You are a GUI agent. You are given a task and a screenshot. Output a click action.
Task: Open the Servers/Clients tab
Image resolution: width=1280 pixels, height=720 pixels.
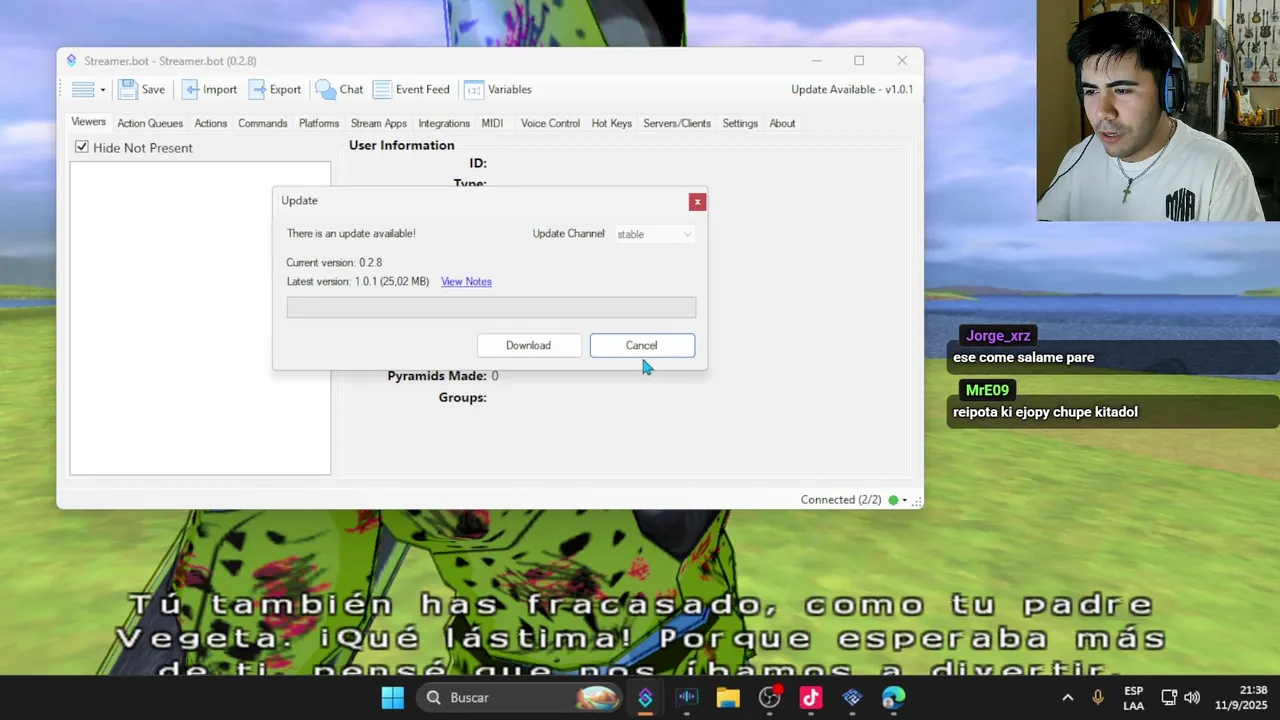tap(677, 124)
